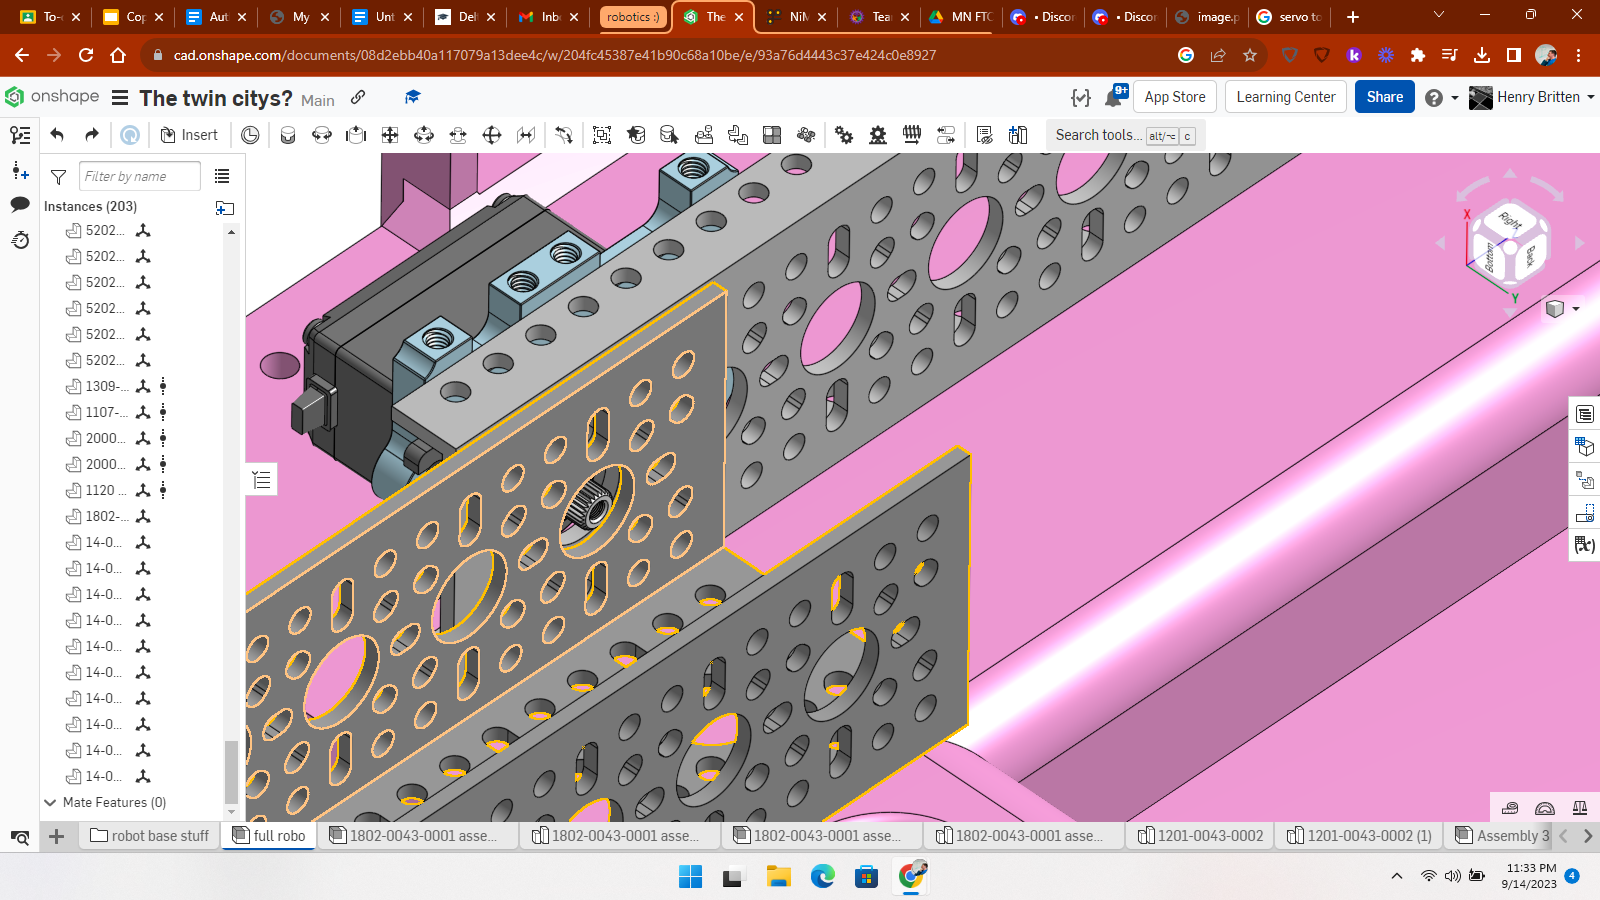Click the education graduation cap icon

[412, 97]
